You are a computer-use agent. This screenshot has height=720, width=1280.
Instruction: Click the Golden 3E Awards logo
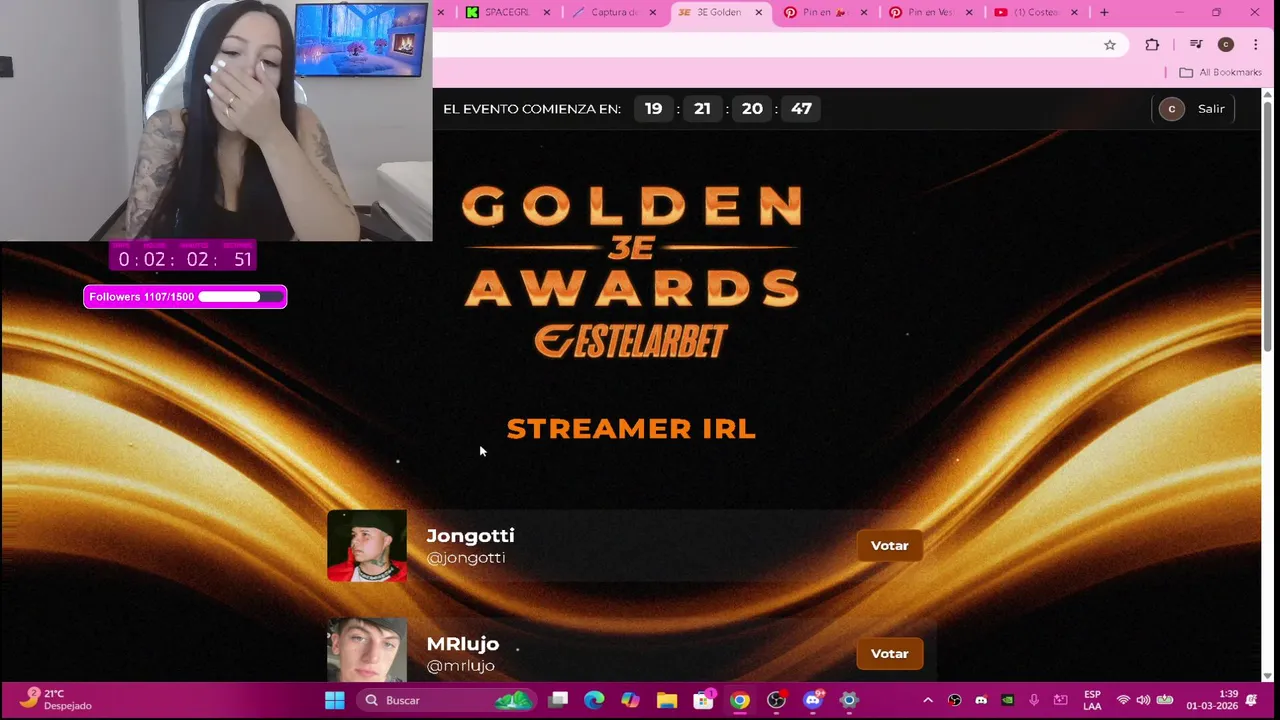click(x=632, y=247)
